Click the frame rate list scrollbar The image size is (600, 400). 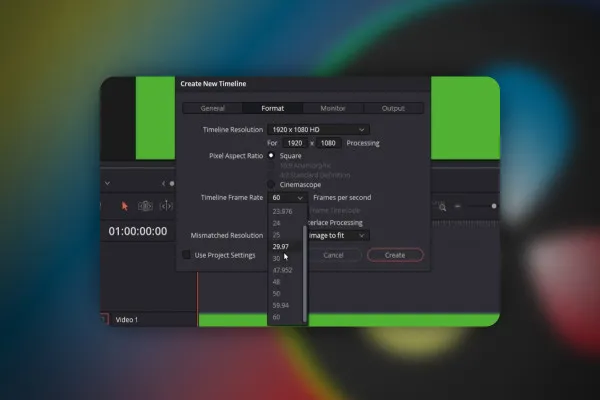pyautogui.click(x=305, y=274)
